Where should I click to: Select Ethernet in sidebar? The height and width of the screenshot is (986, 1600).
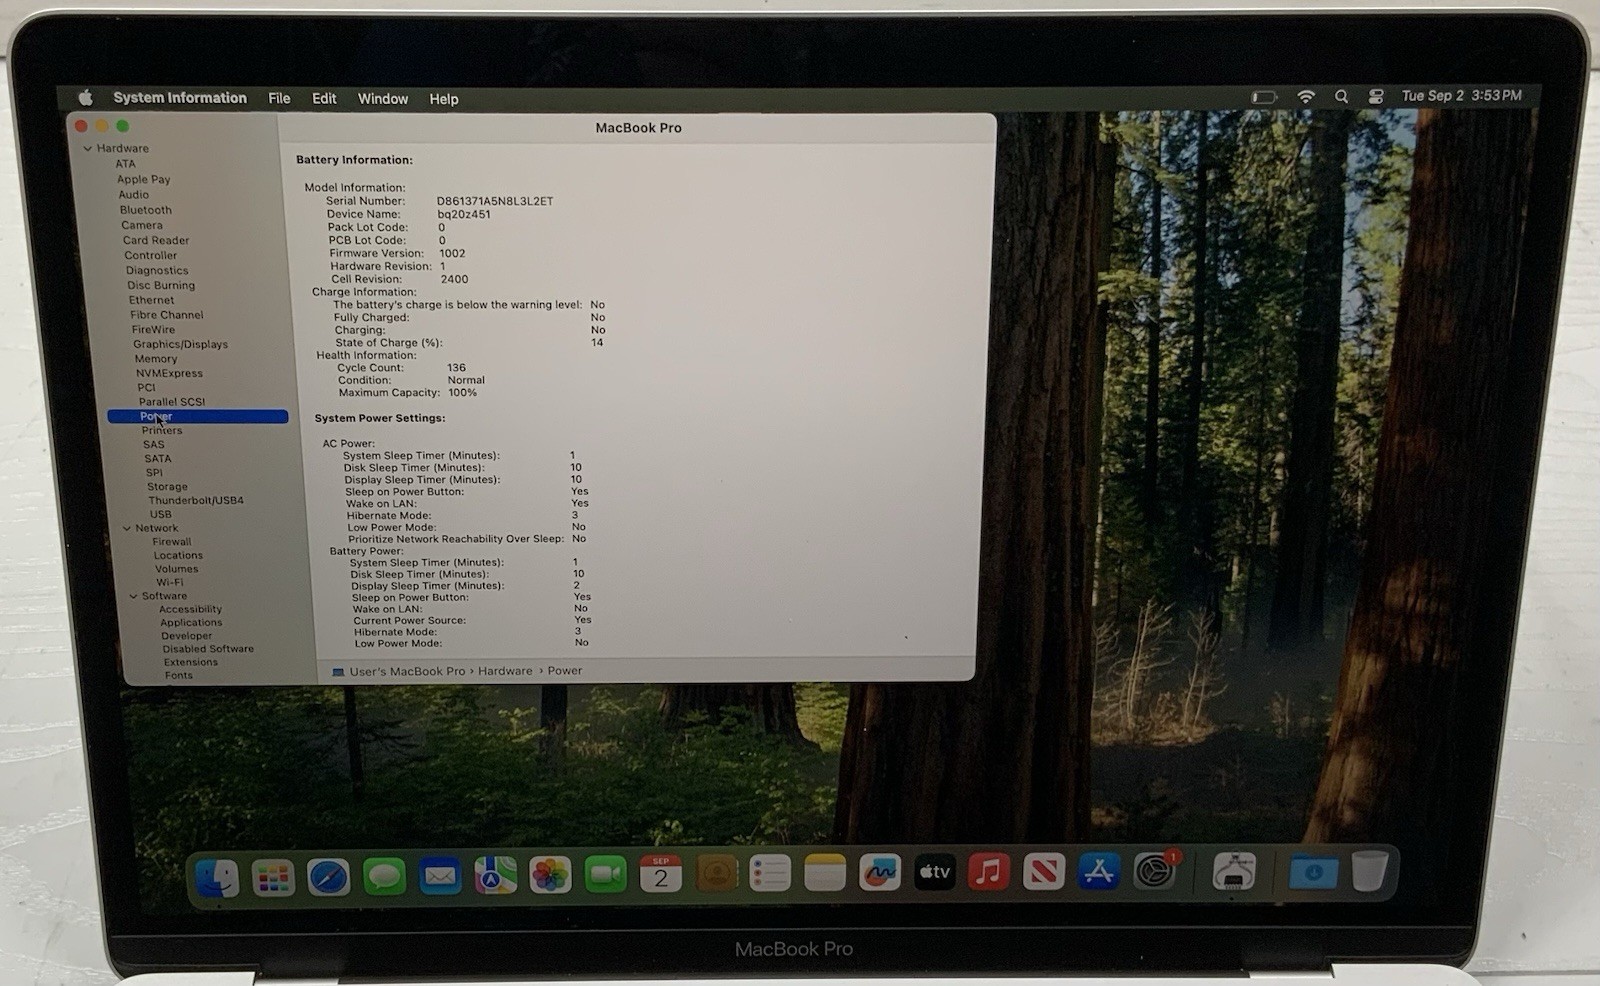click(x=151, y=300)
